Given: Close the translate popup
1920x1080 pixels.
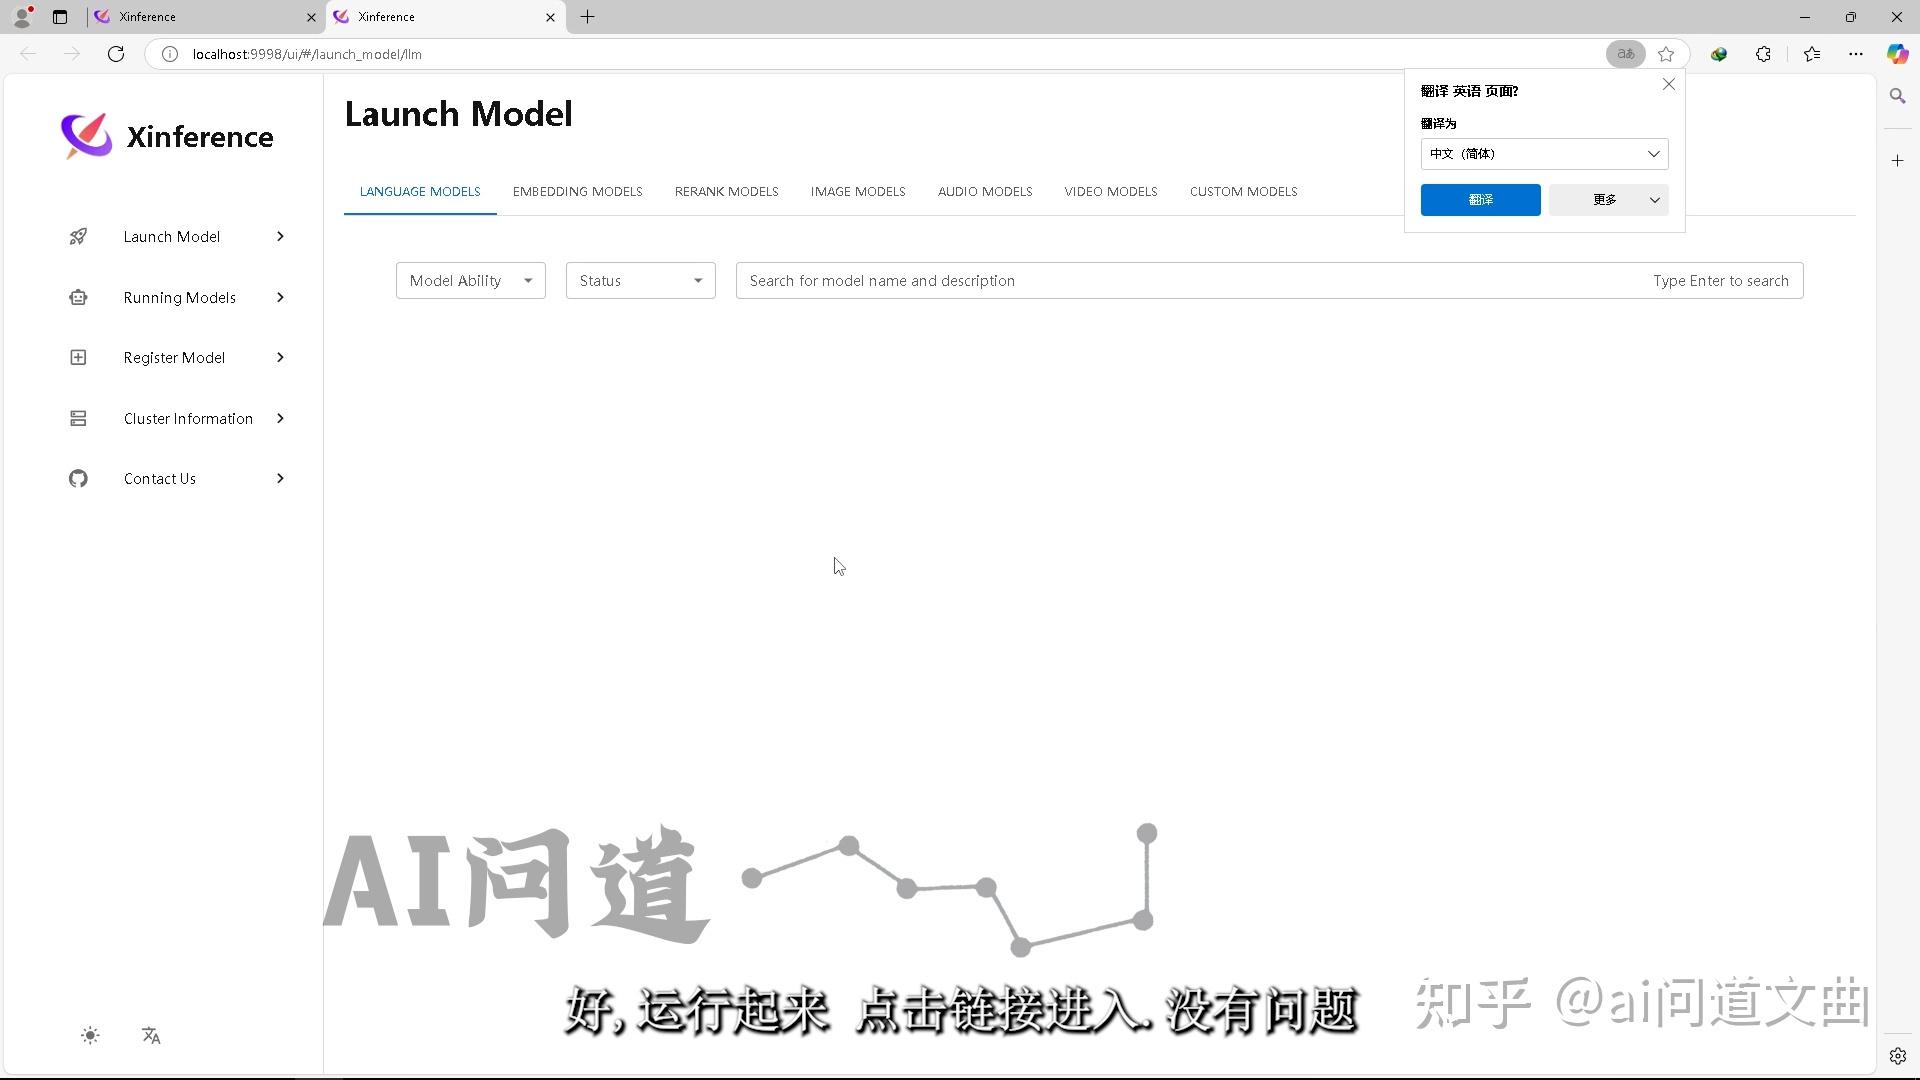Looking at the screenshot, I should tap(1669, 85).
